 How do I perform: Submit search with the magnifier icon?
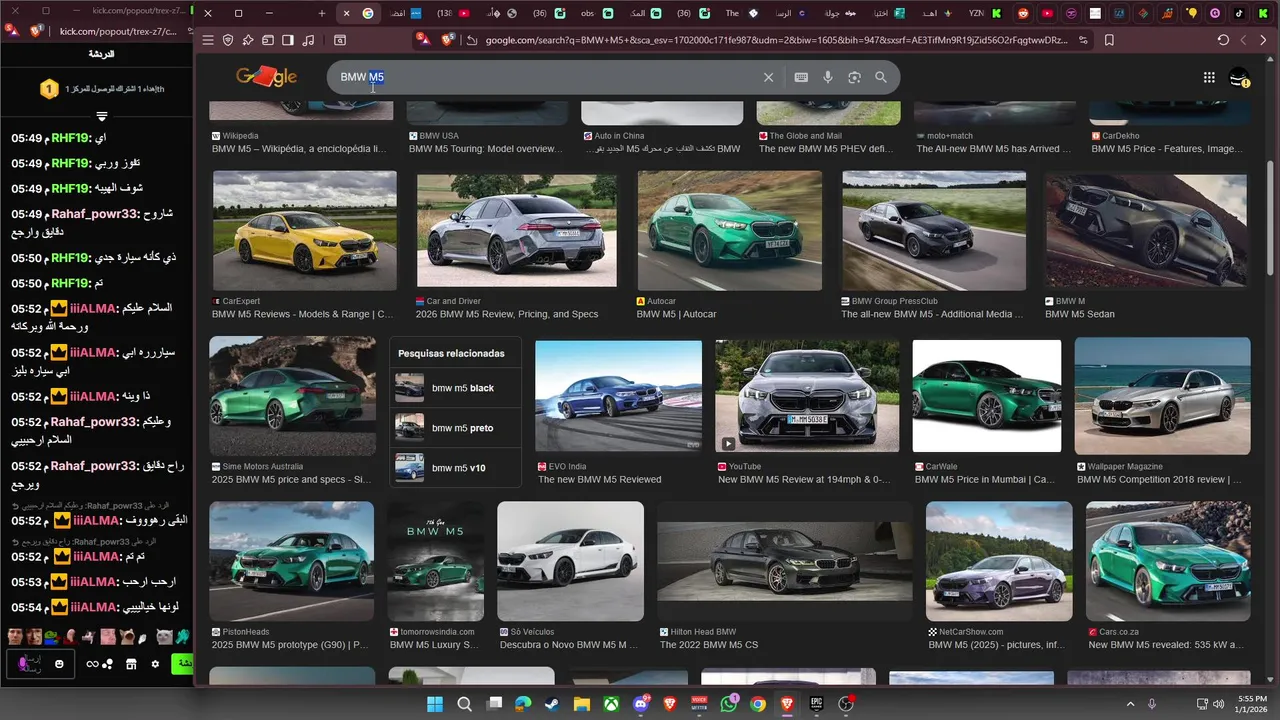(881, 77)
